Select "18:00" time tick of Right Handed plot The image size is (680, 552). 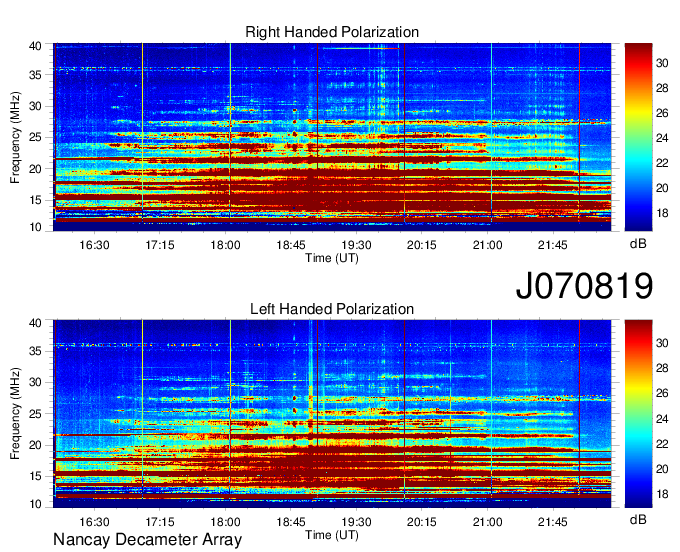tap(226, 245)
